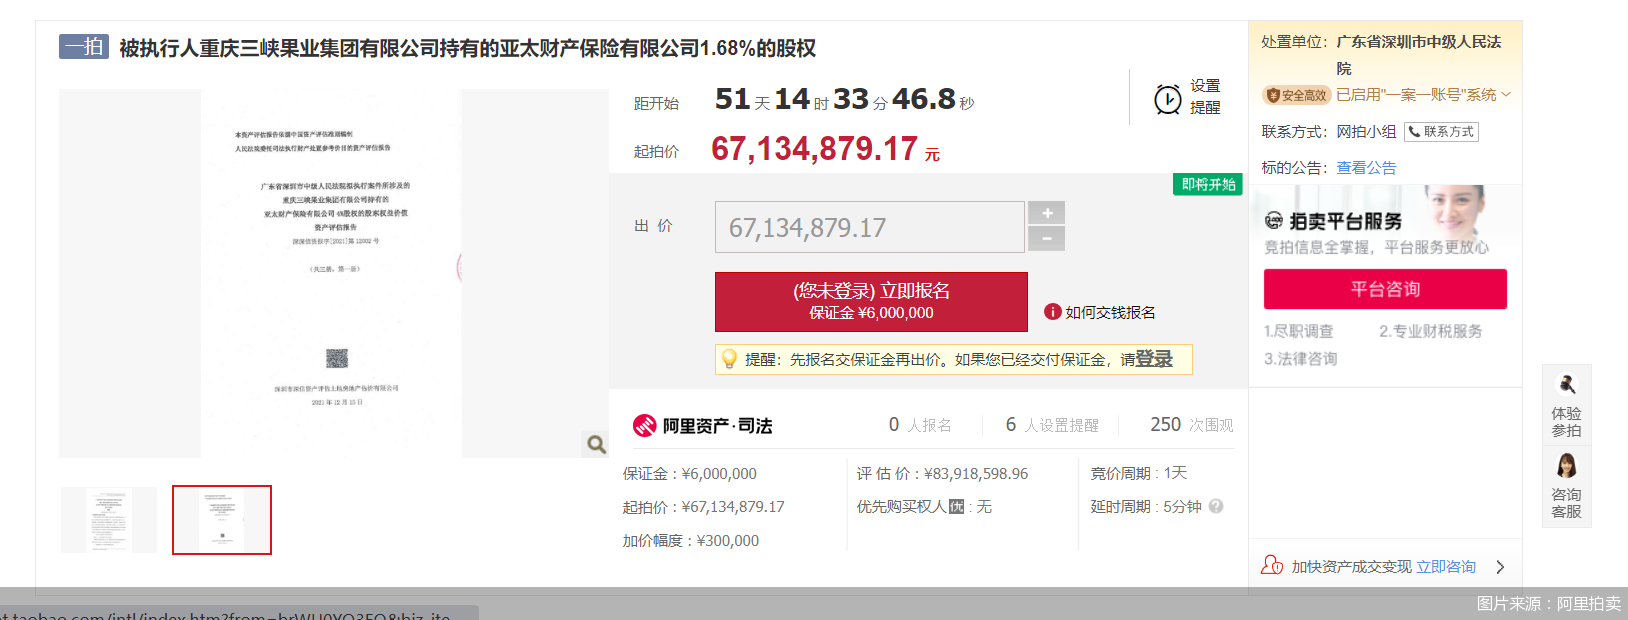Click the magnifier icon on document preview
1628x620 pixels.
pos(596,445)
